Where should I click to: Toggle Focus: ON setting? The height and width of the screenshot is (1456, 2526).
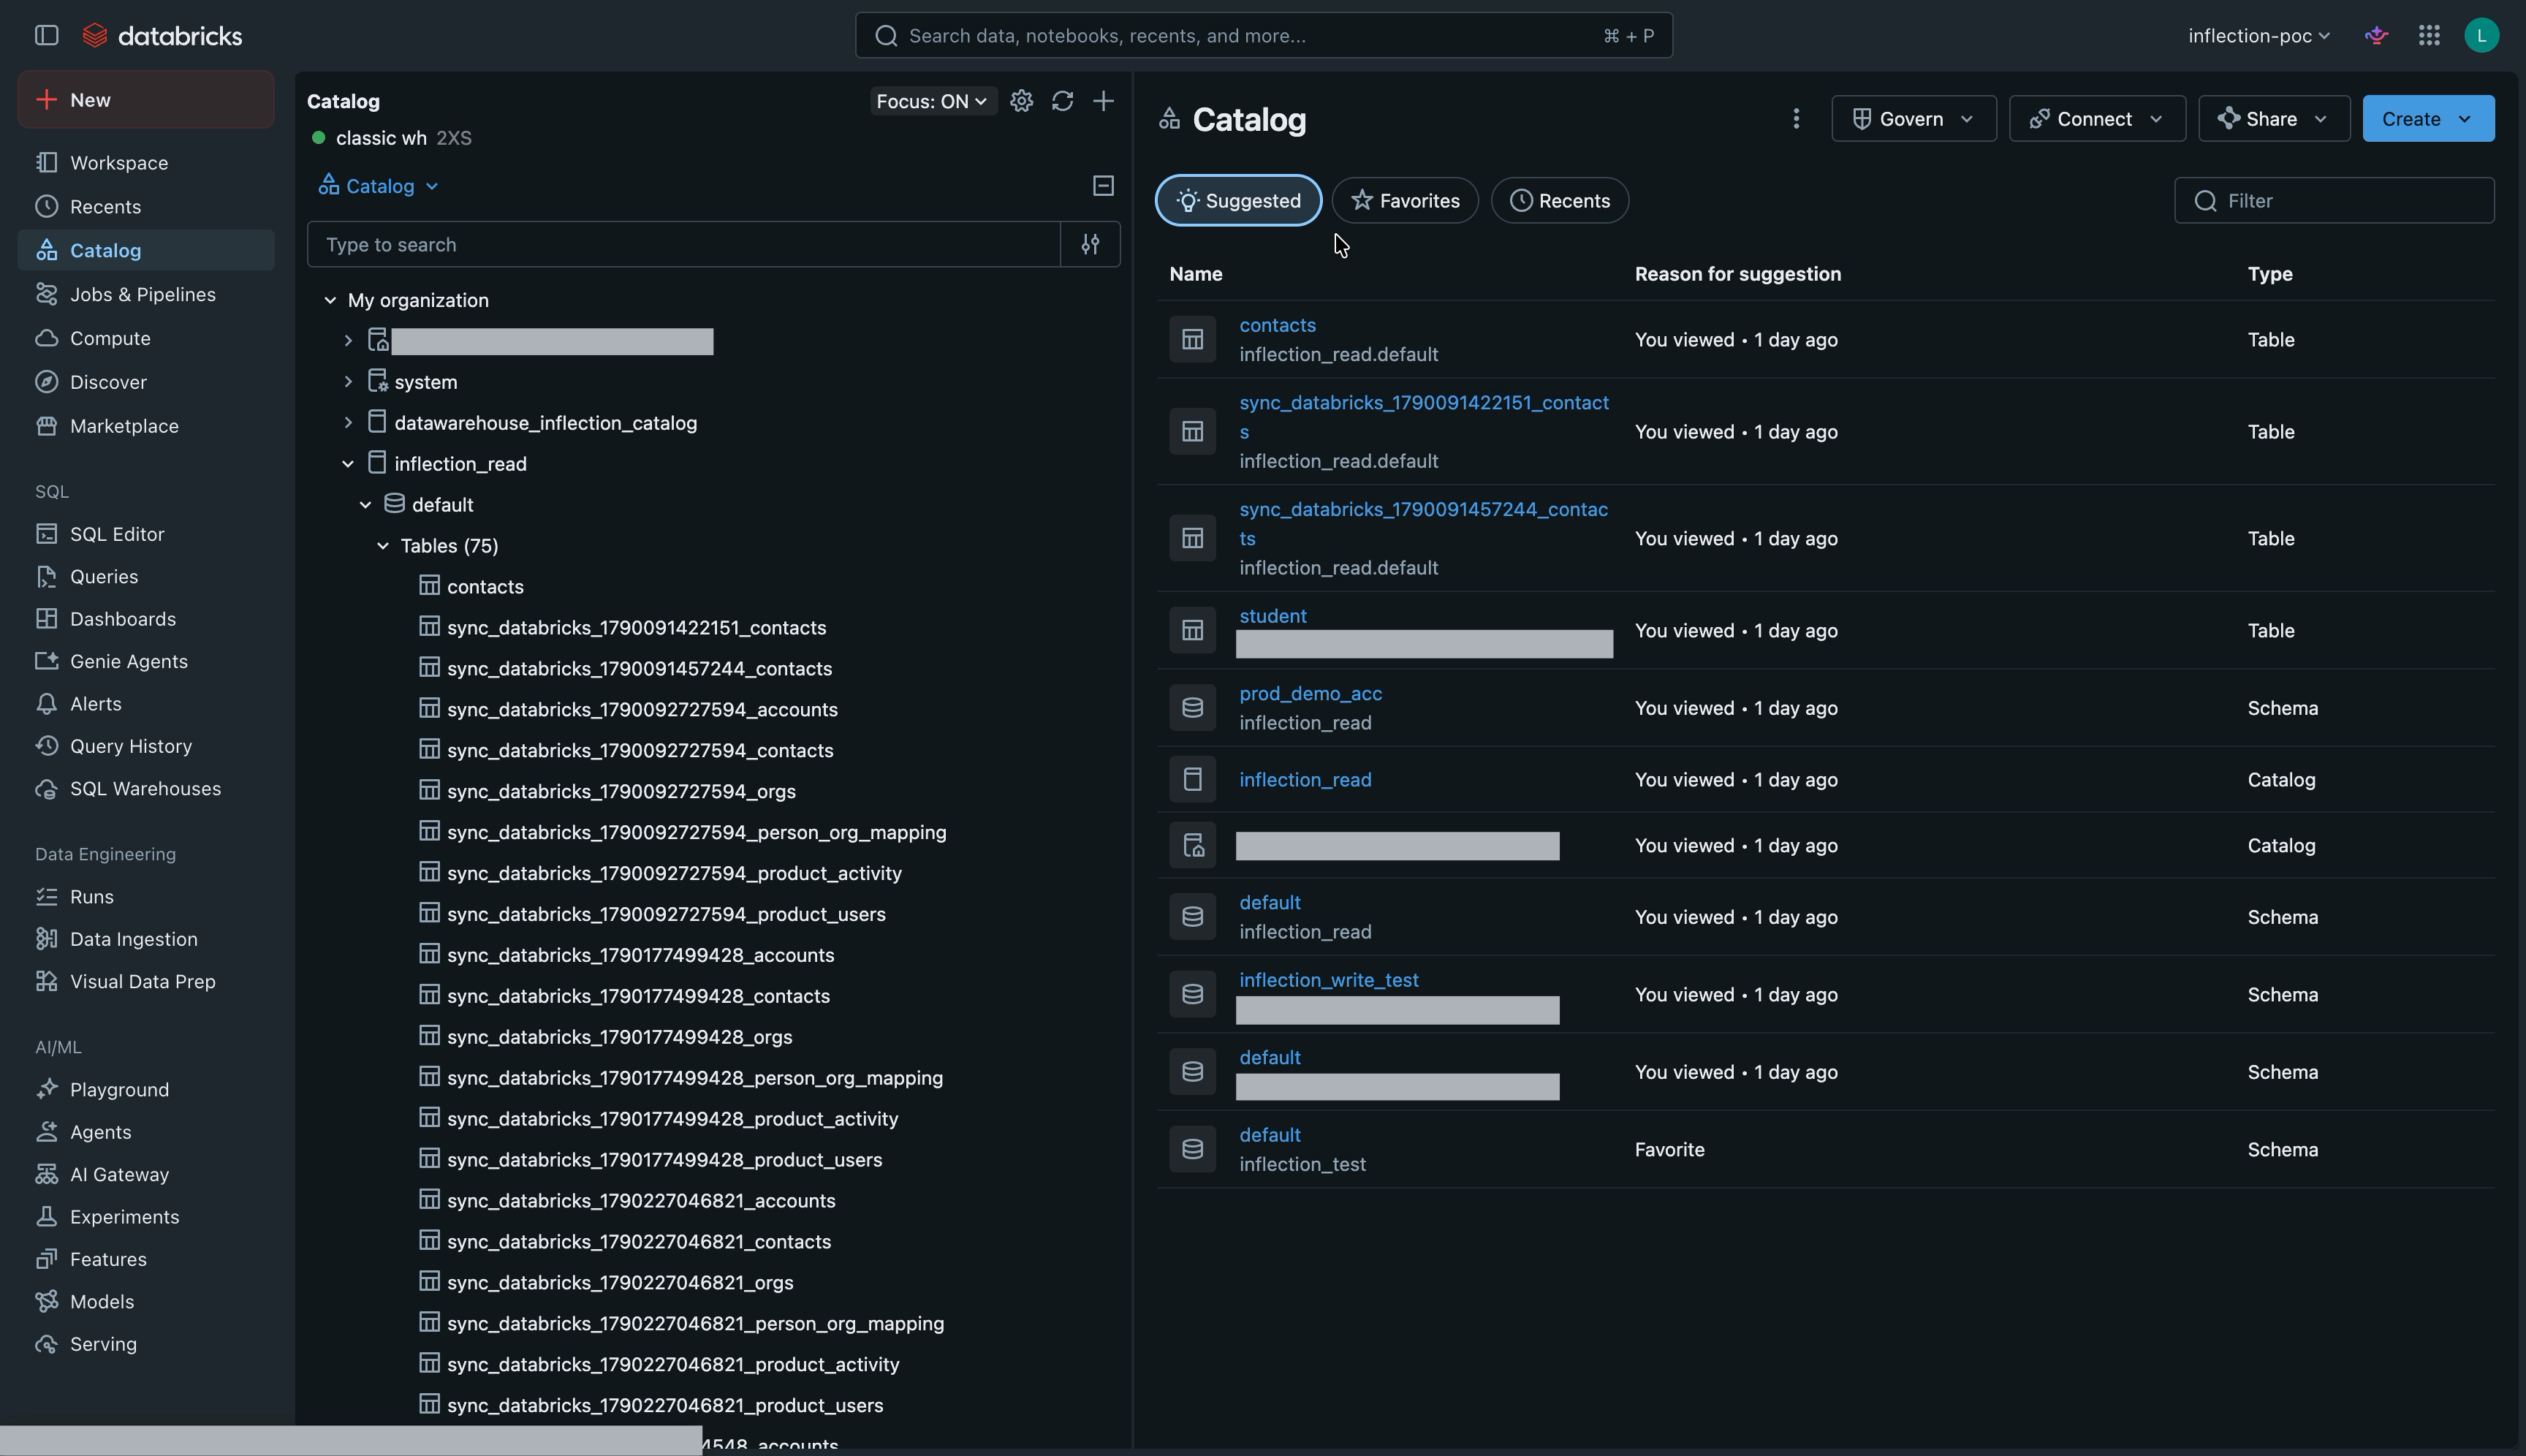click(932, 101)
